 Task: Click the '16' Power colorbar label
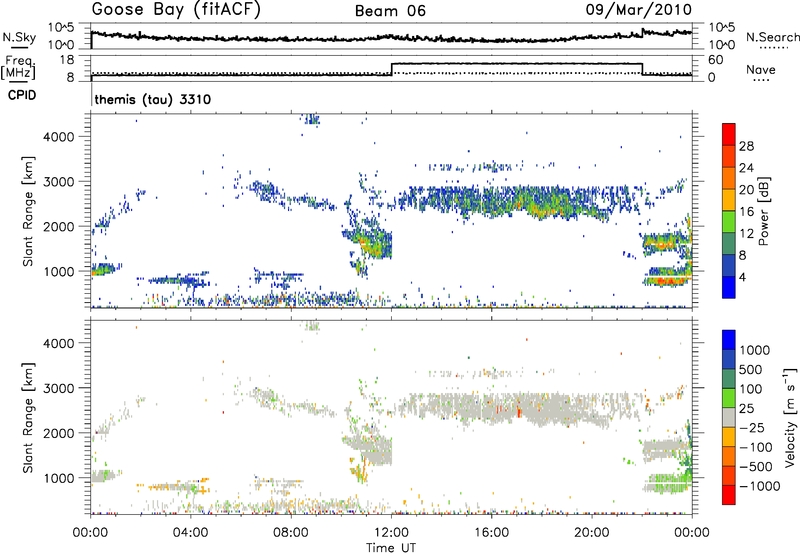pos(746,212)
